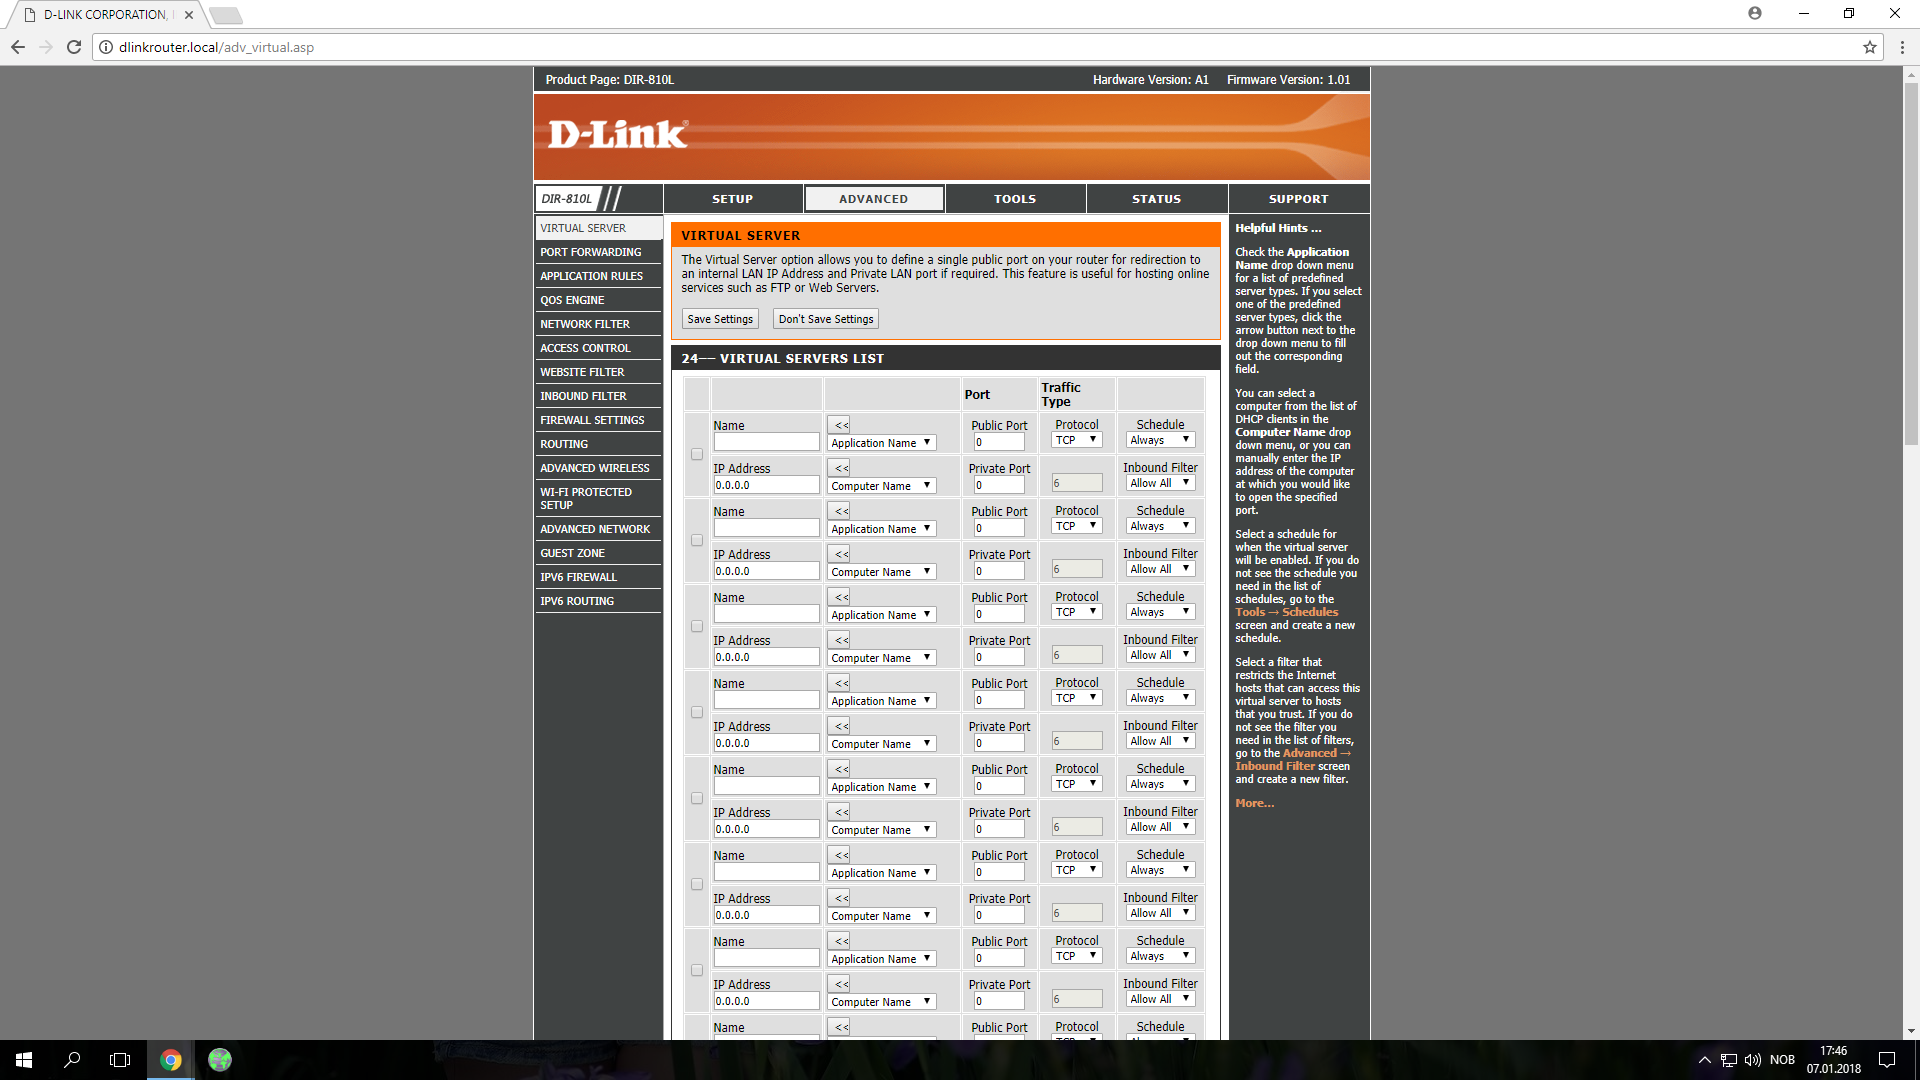Open the second row Protocol dropdown
The width and height of the screenshot is (1920, 1080).
1077,526
